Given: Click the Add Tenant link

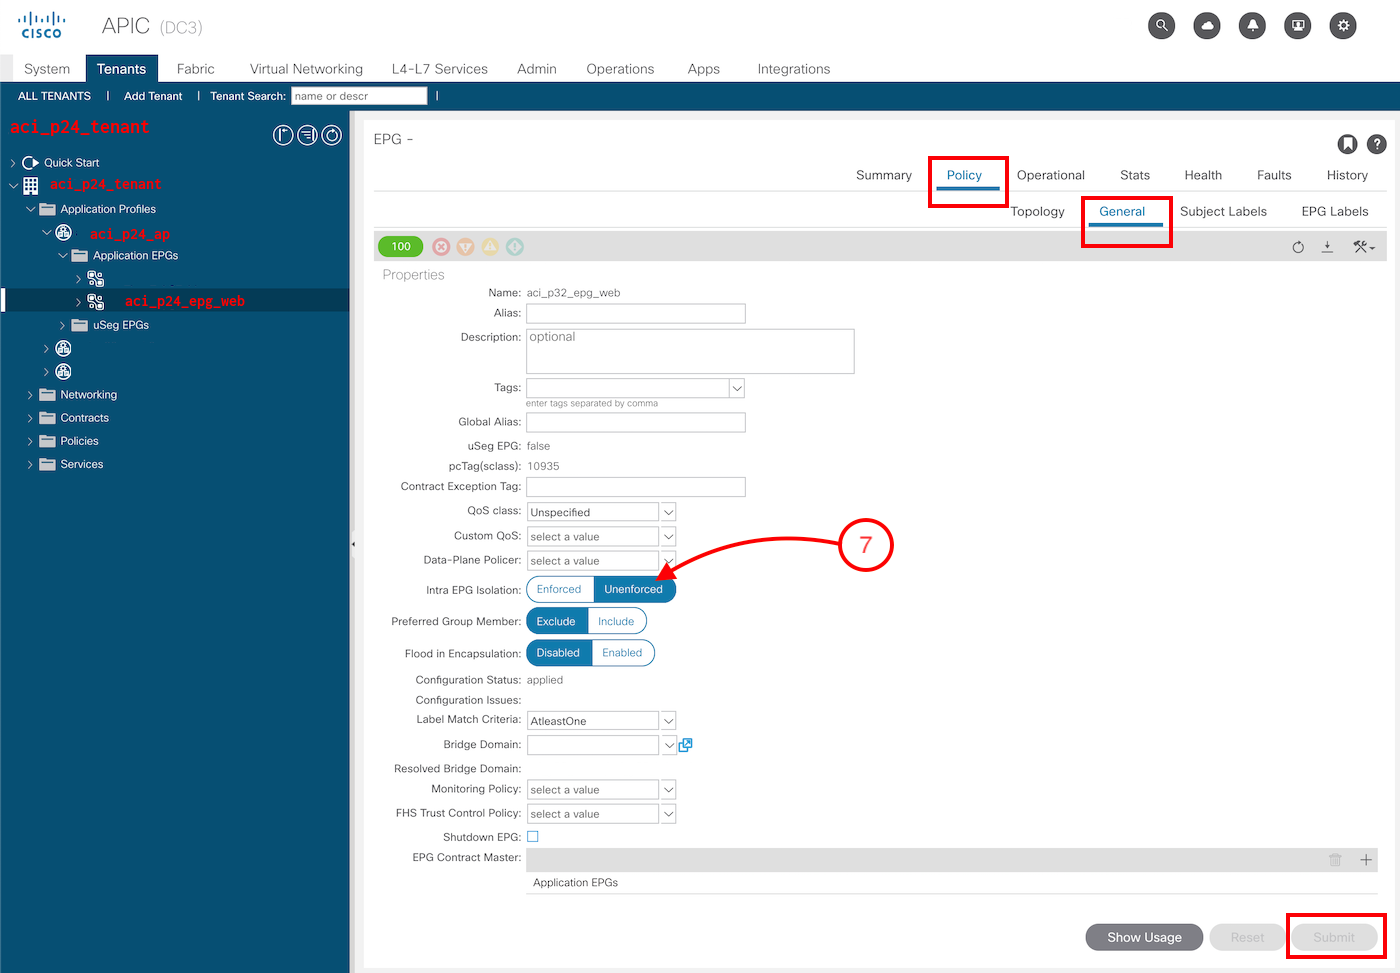Looking at the screenshot, I should [x=153, y=96].
